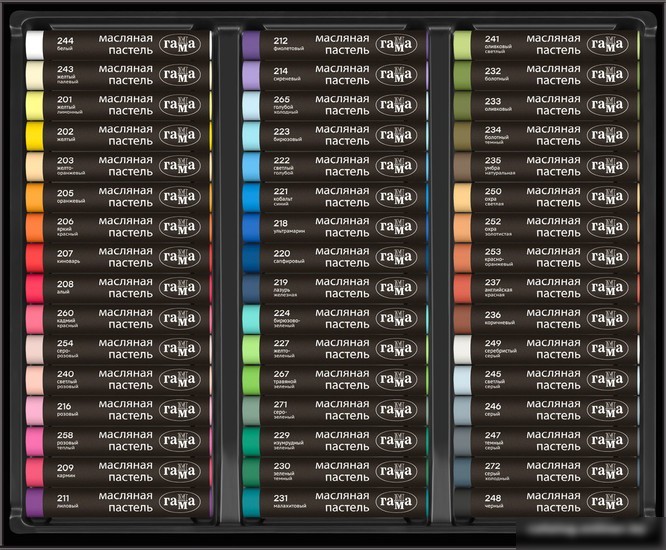Click the 202 желтый label
Screen dimensions: 666x550
(x=66, y=134)
